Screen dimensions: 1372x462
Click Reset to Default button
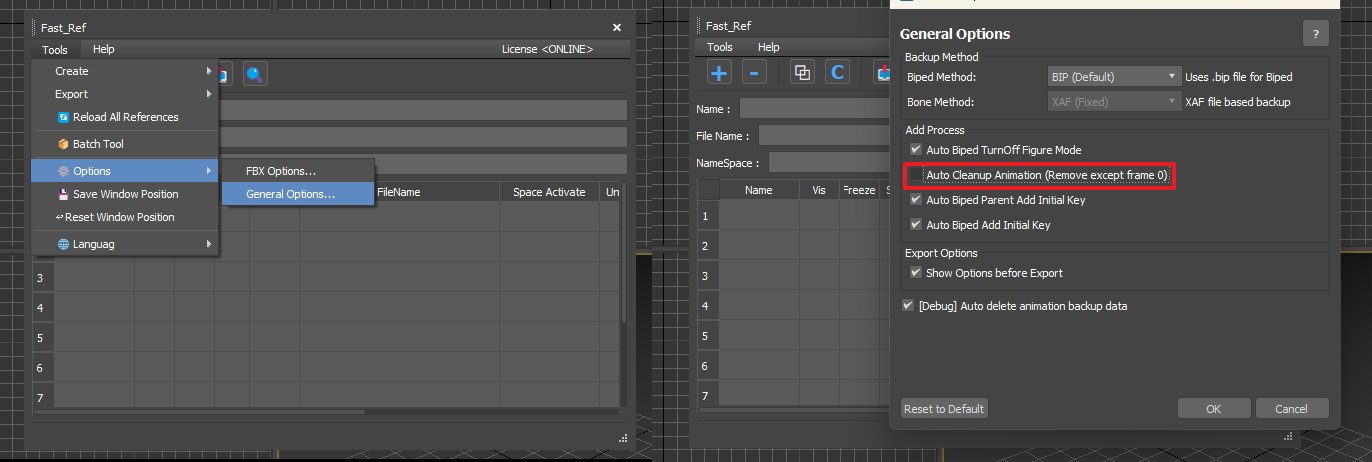944,408
